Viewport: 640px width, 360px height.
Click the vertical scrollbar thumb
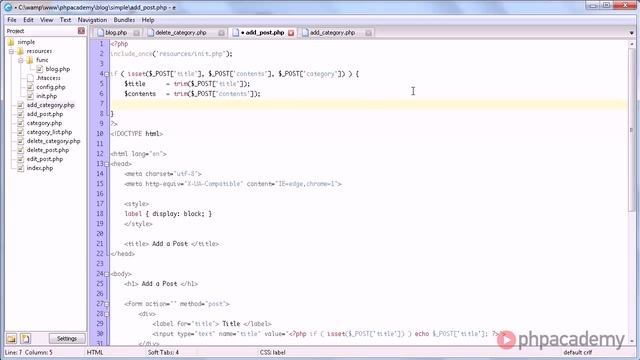pyautogui.click(x=631, y=131)
